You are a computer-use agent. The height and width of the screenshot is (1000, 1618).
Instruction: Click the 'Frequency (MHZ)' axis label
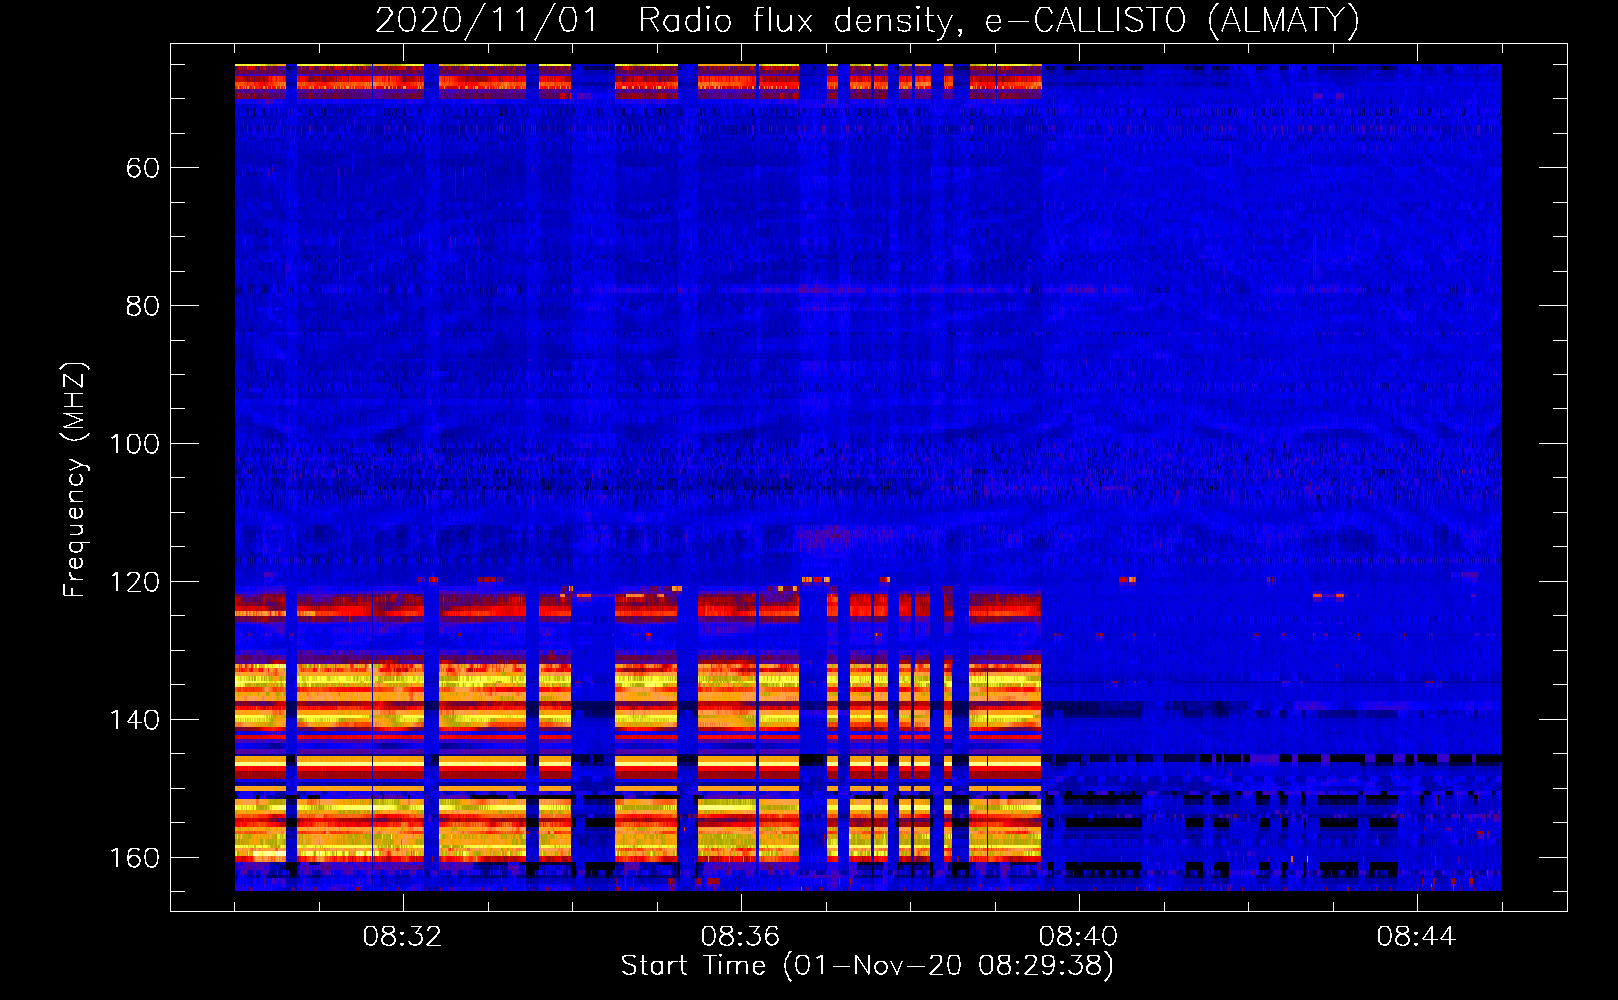(x=75, y=479)
